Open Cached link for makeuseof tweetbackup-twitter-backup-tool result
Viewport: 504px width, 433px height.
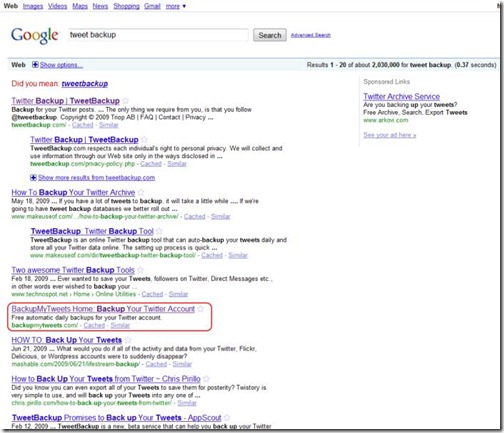pyautogui.click(x=212, y=255)
